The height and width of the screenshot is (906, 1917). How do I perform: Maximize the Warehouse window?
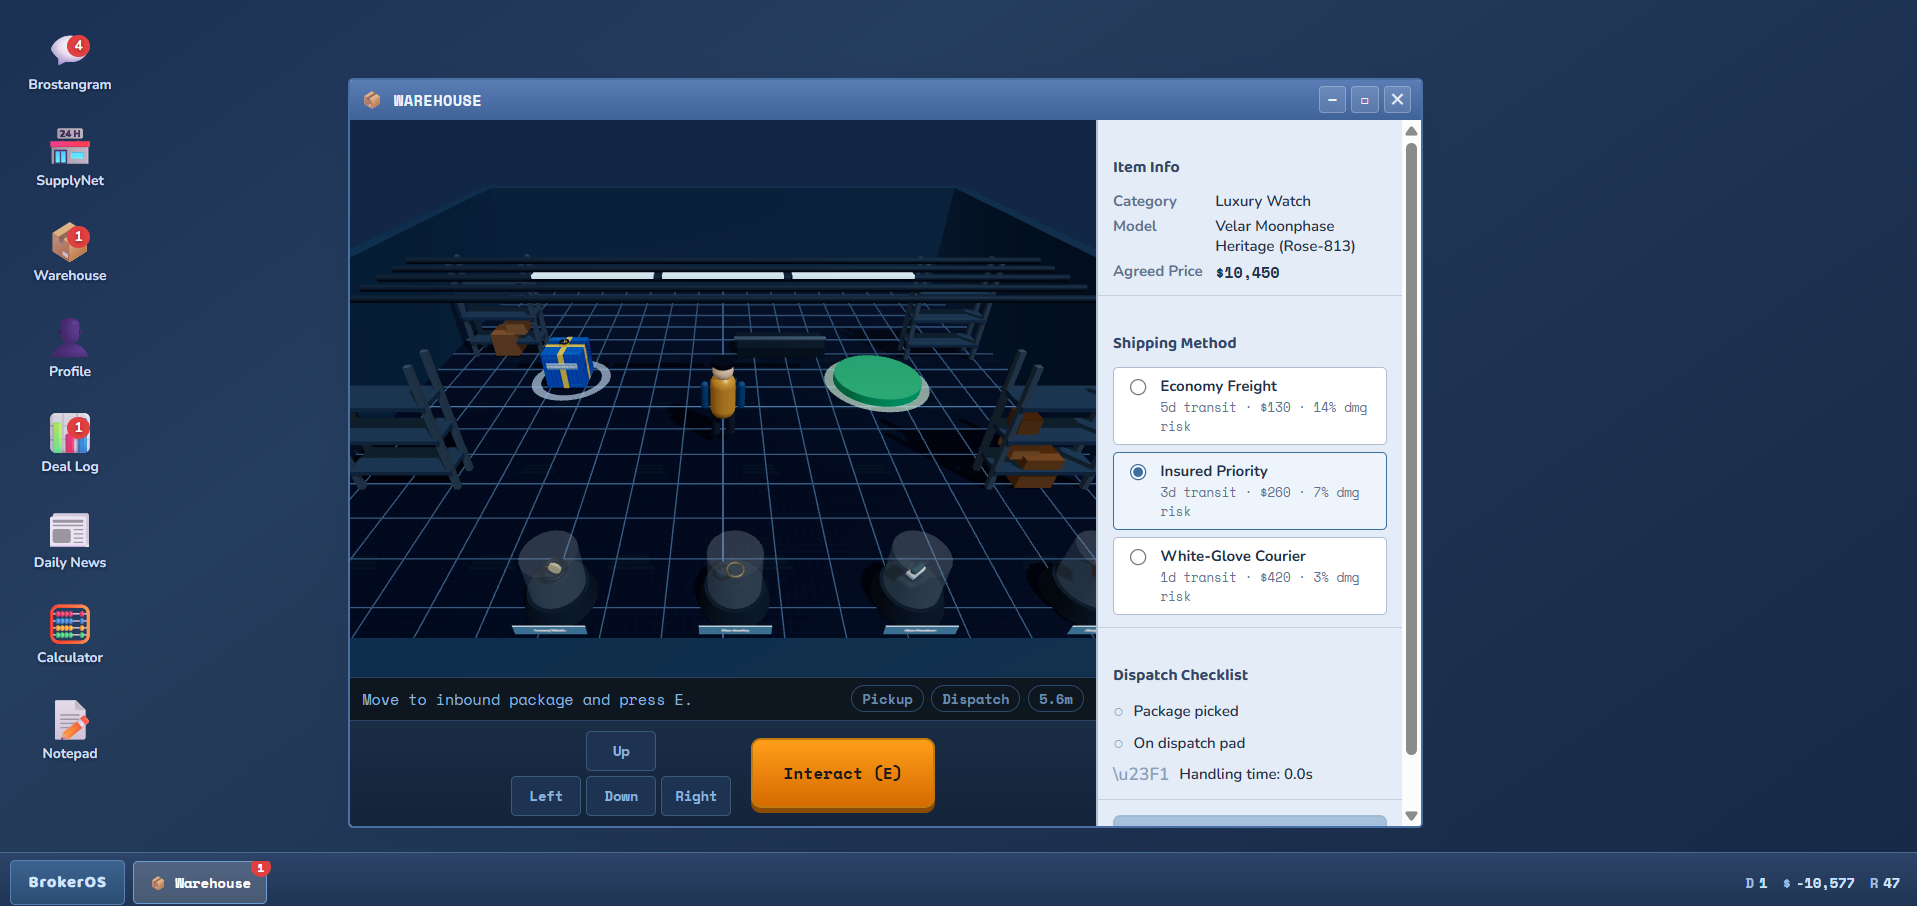tap(1365, 100)
